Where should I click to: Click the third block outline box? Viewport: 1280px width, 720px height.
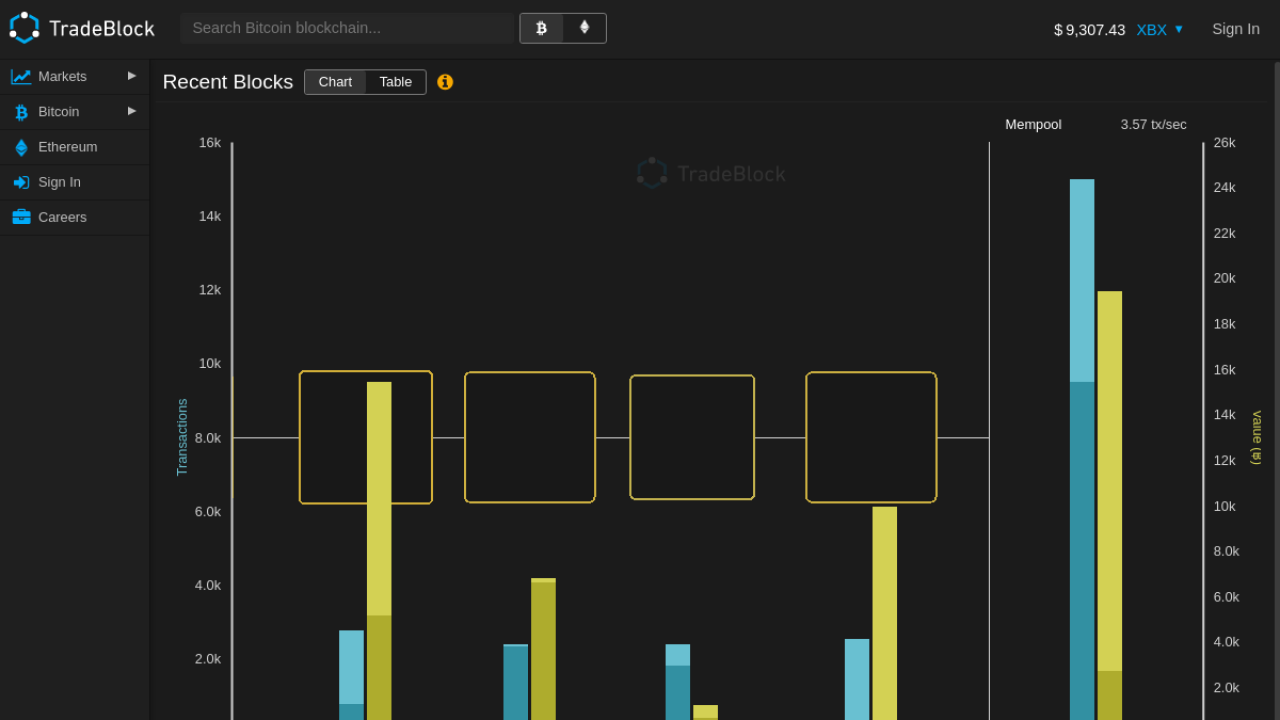tap(692, 437)
